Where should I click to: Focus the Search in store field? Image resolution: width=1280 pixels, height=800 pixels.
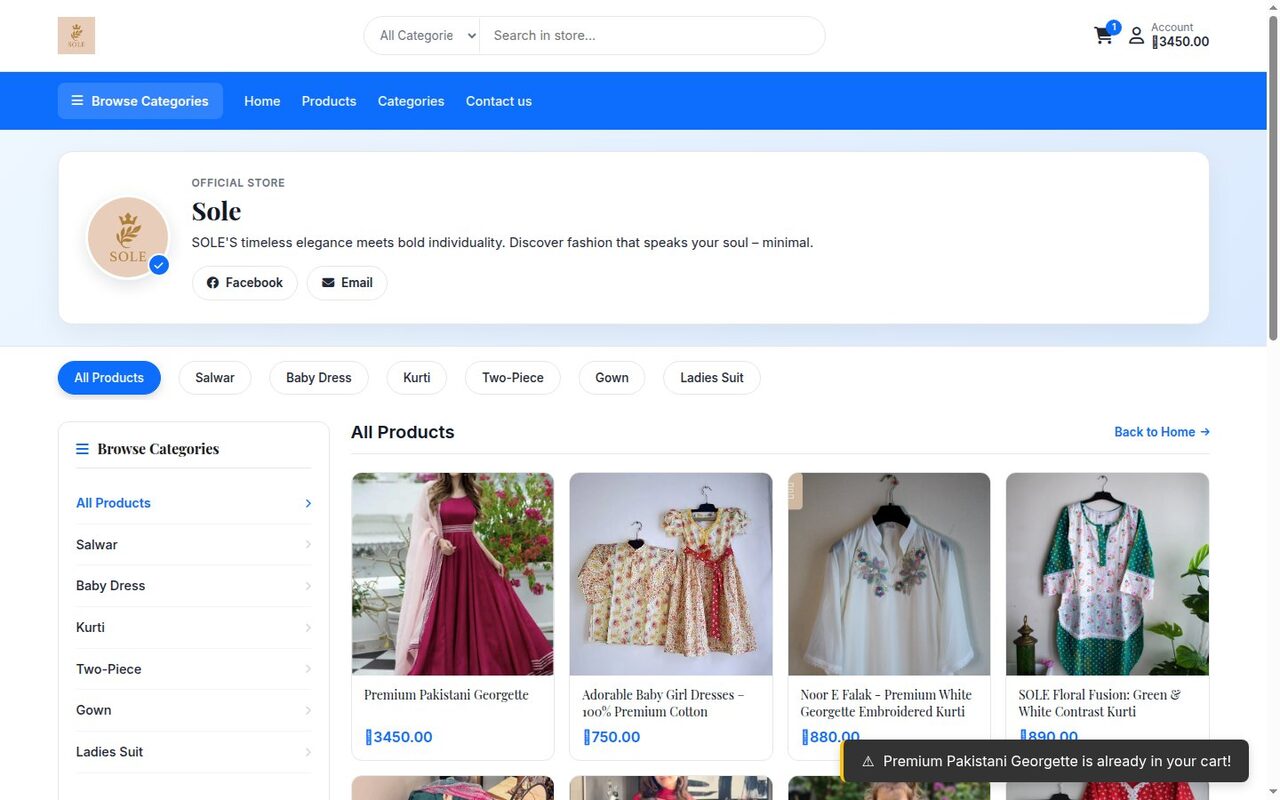652,35
